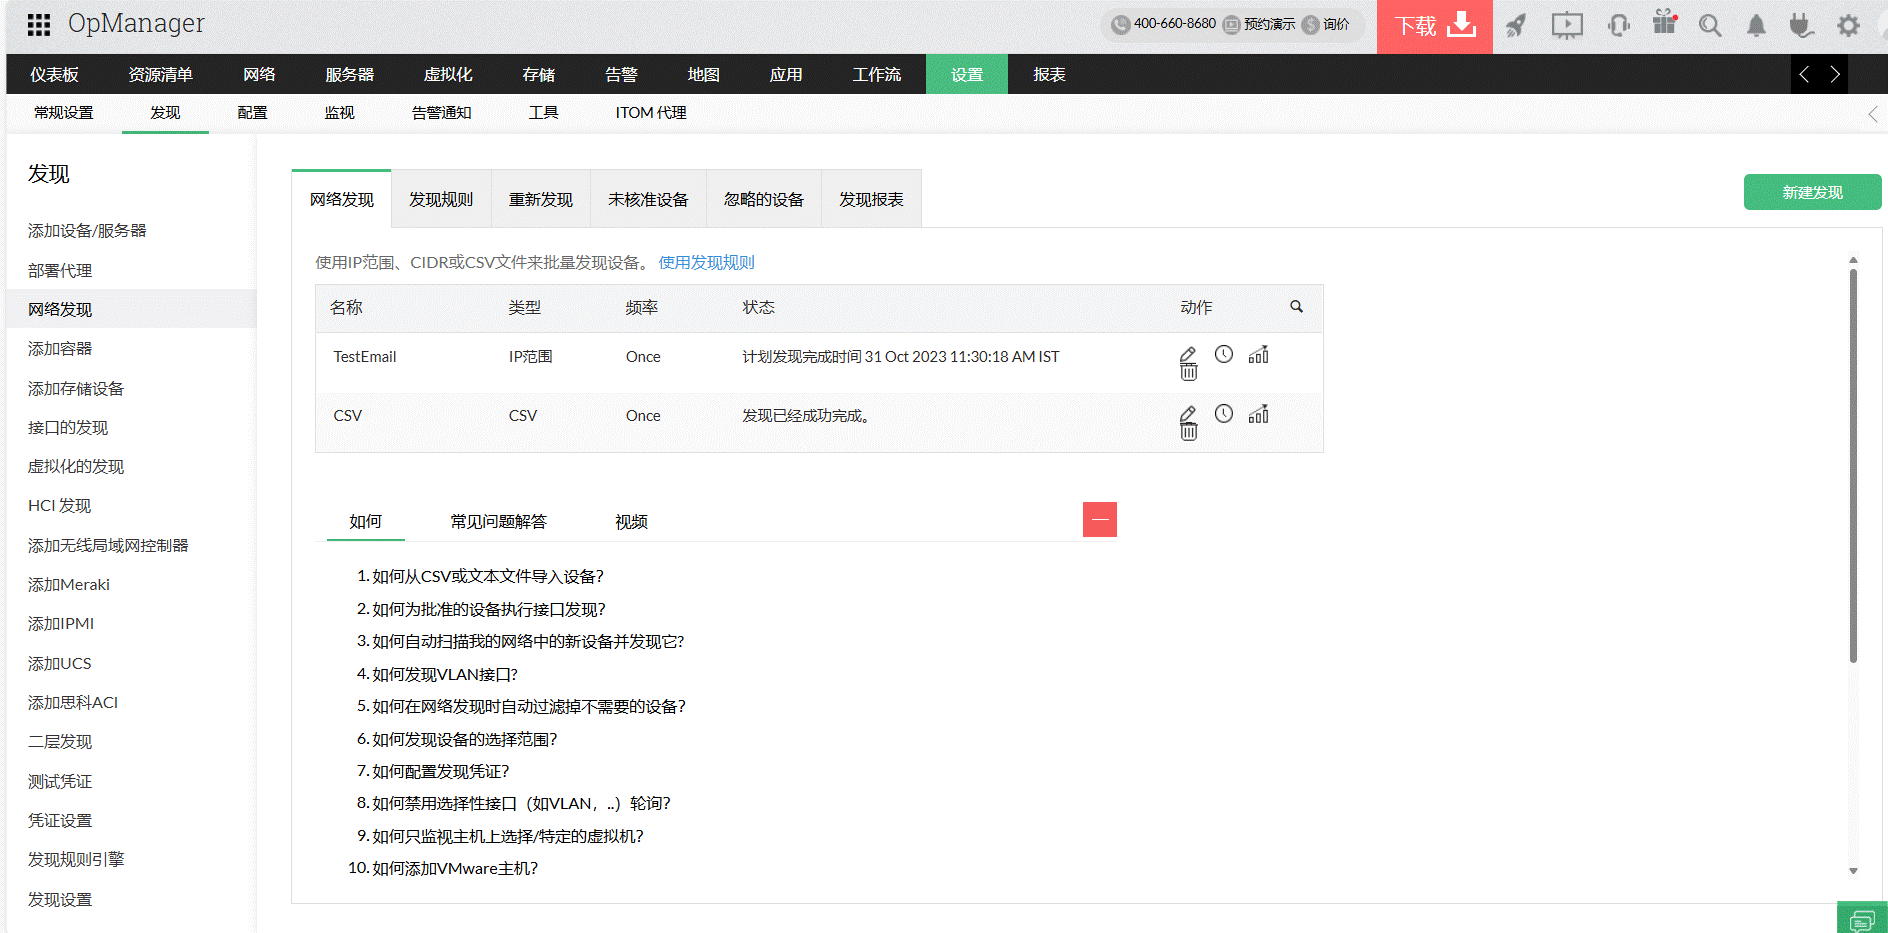Delete the CSV discovery entry
The height and width of the screenshot is (933, 1888).
(1188, 430)
